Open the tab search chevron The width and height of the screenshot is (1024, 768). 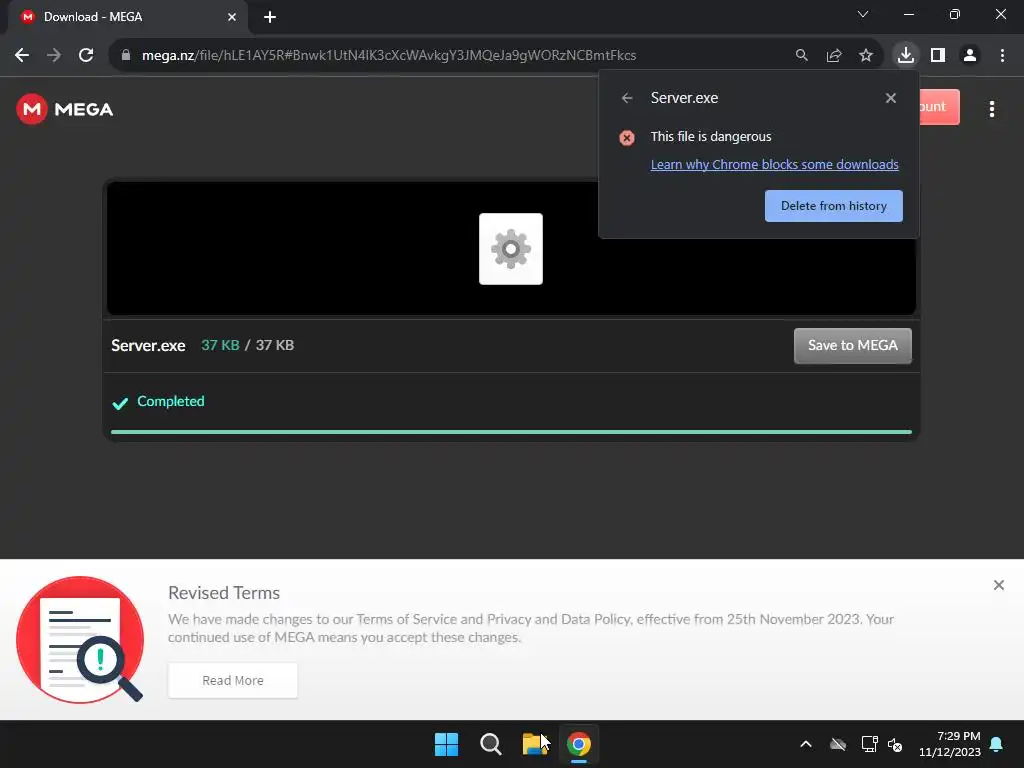pos(863,14)
